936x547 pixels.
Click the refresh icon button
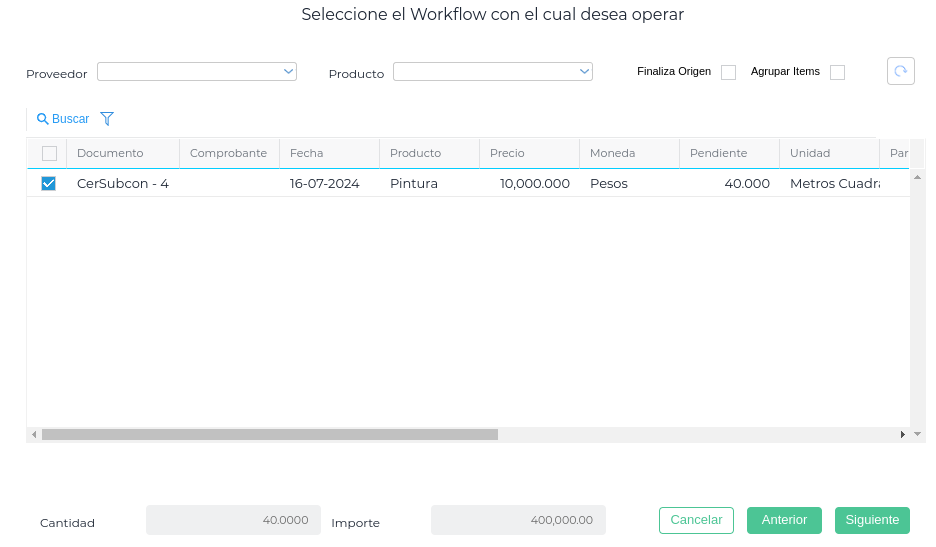click(900, 71)
